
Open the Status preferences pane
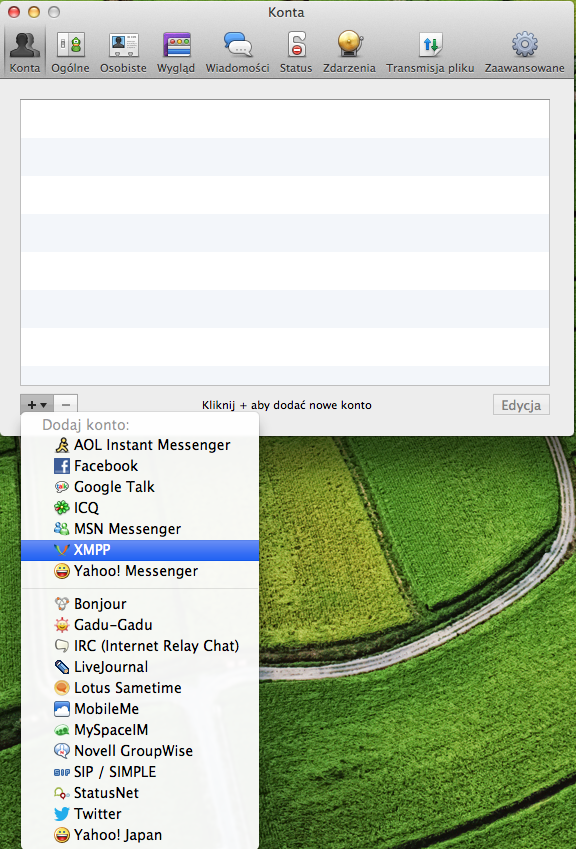point(296,52)
